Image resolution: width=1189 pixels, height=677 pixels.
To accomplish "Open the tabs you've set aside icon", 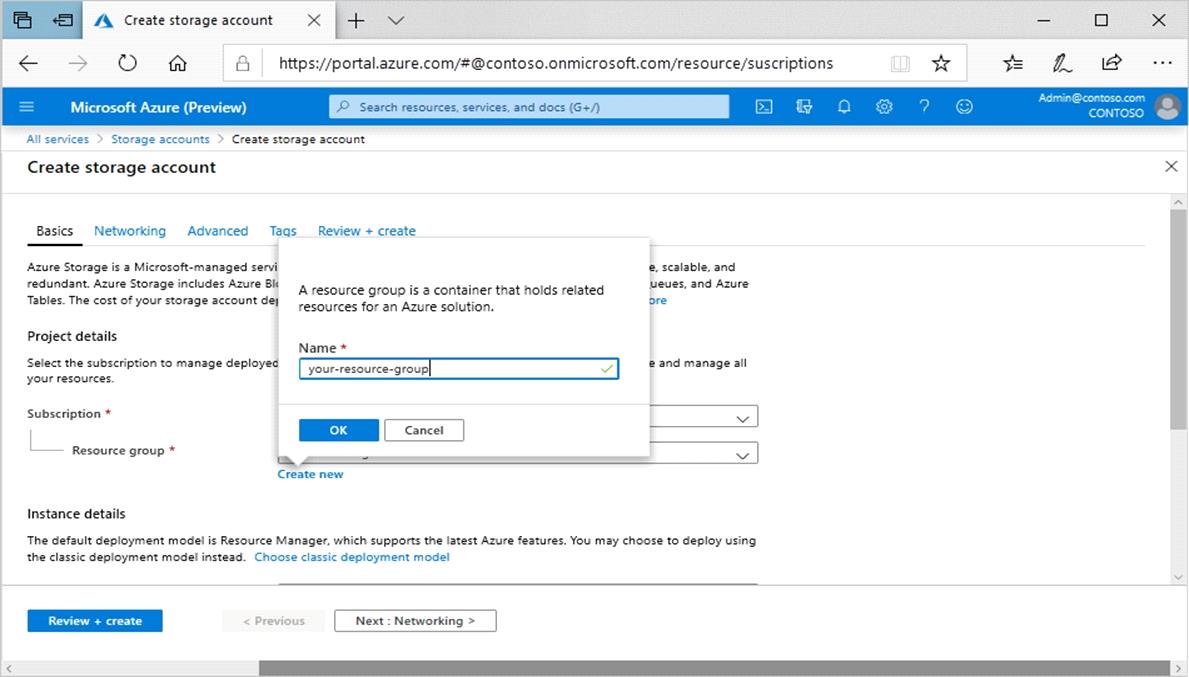I will tap(22, 20).
